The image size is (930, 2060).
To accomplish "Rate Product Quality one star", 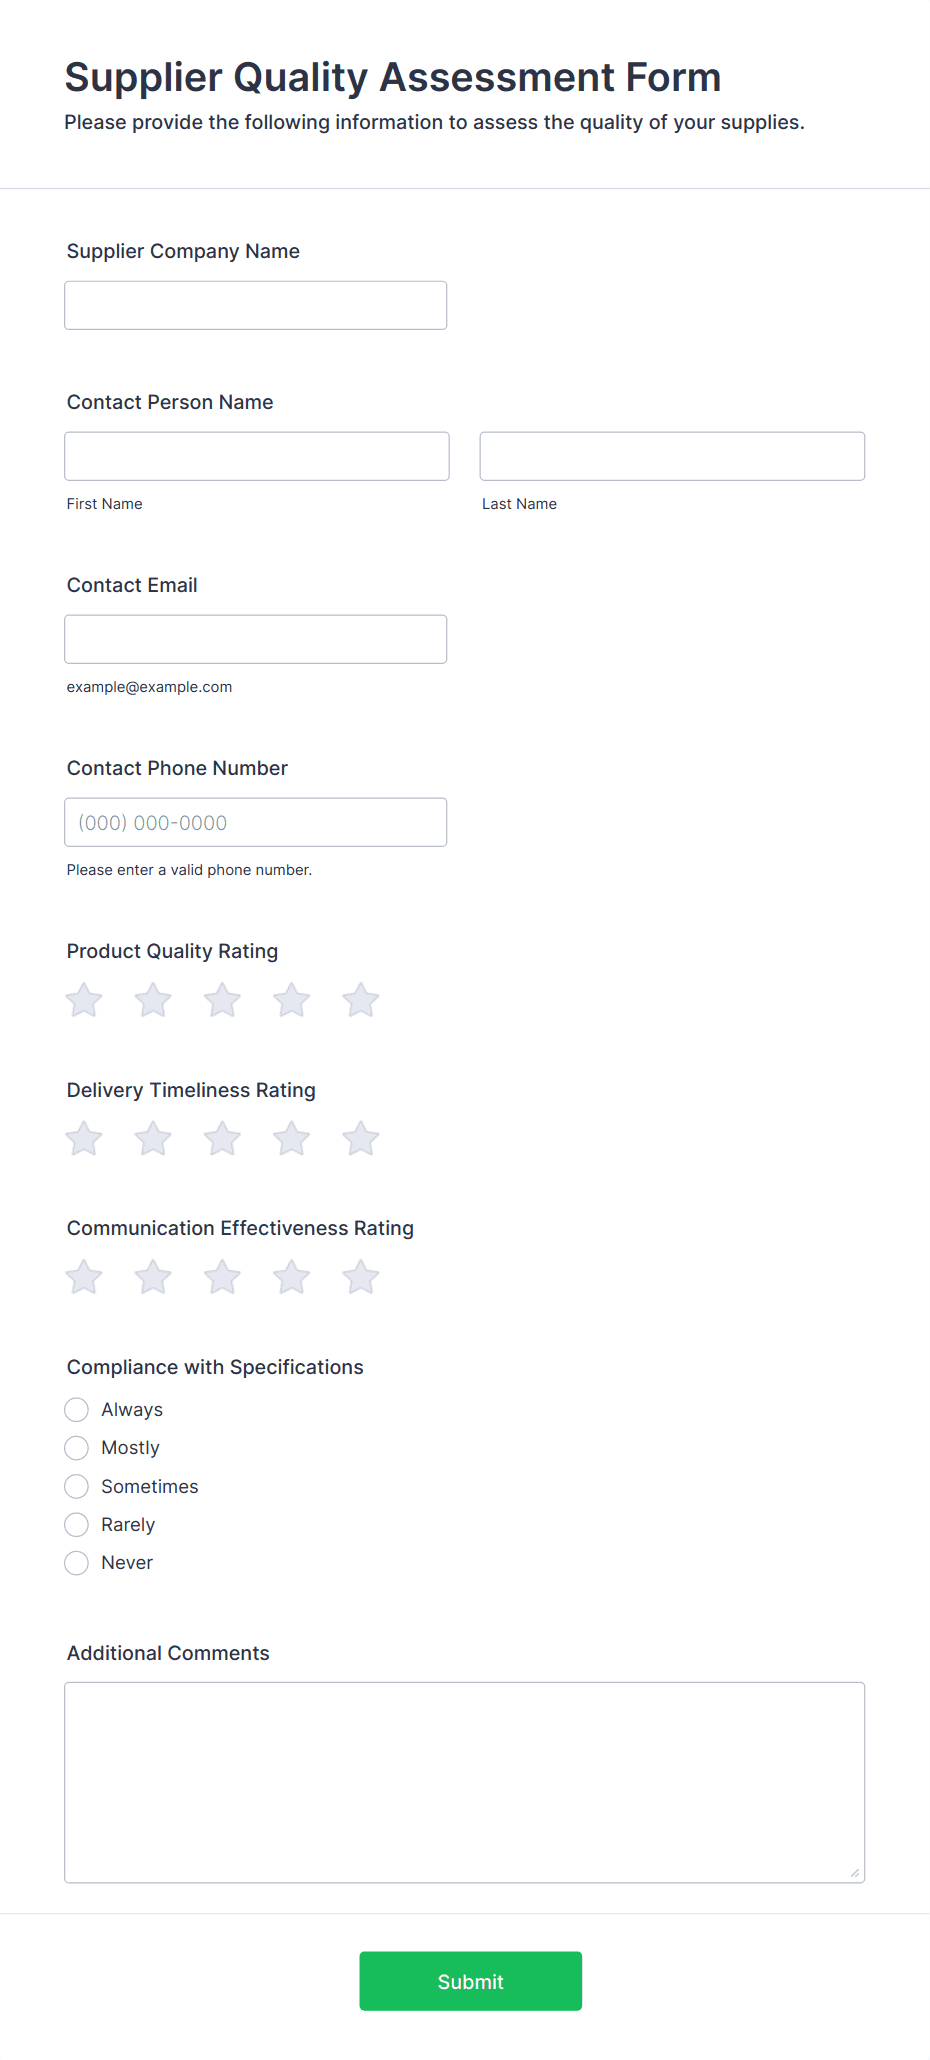I will coord(84,1000).
